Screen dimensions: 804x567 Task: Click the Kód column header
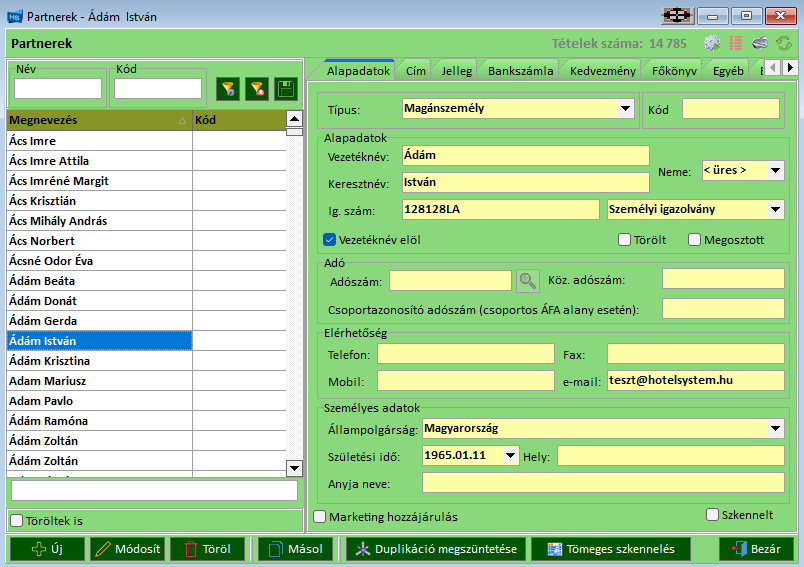tap(239, 120)
